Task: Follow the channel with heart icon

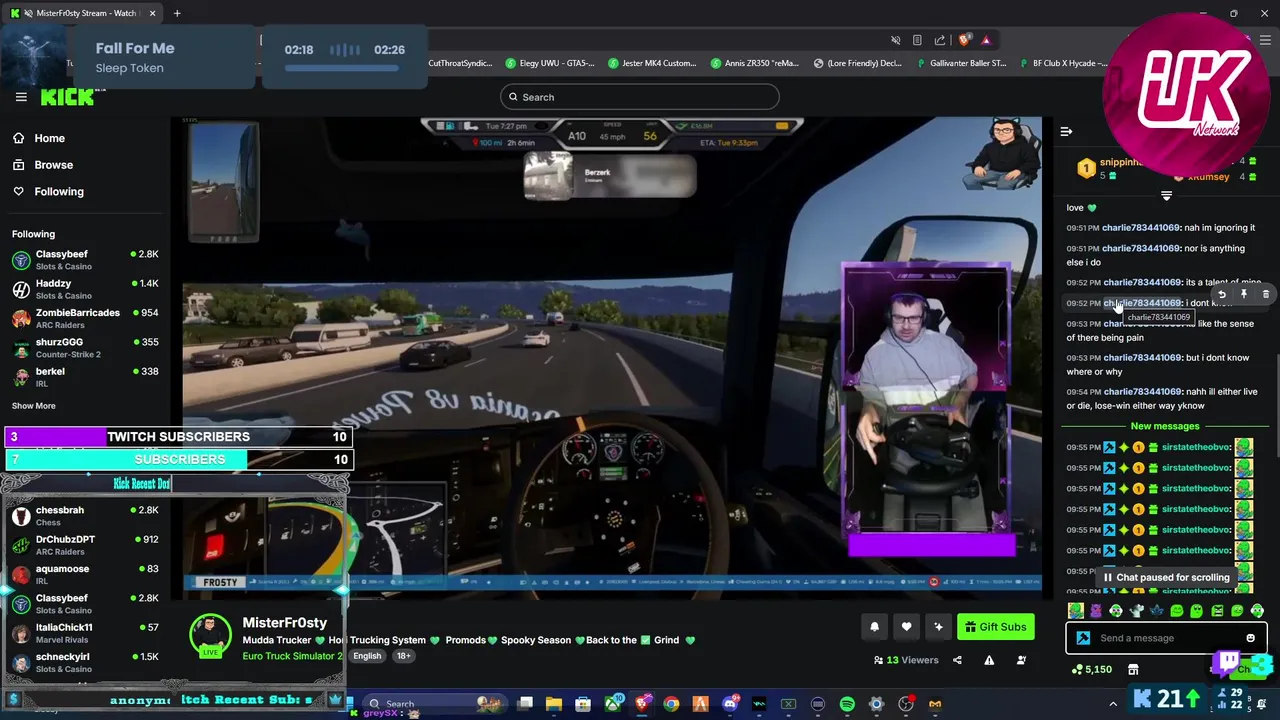Action: coord(906,627)
